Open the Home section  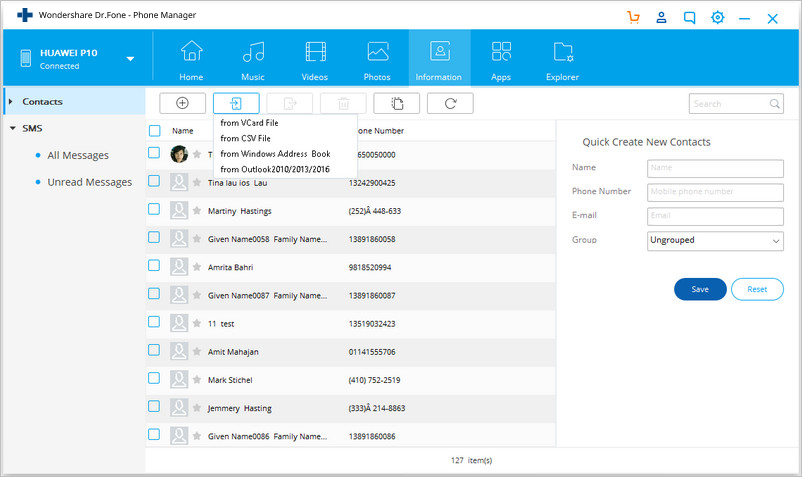191,60
